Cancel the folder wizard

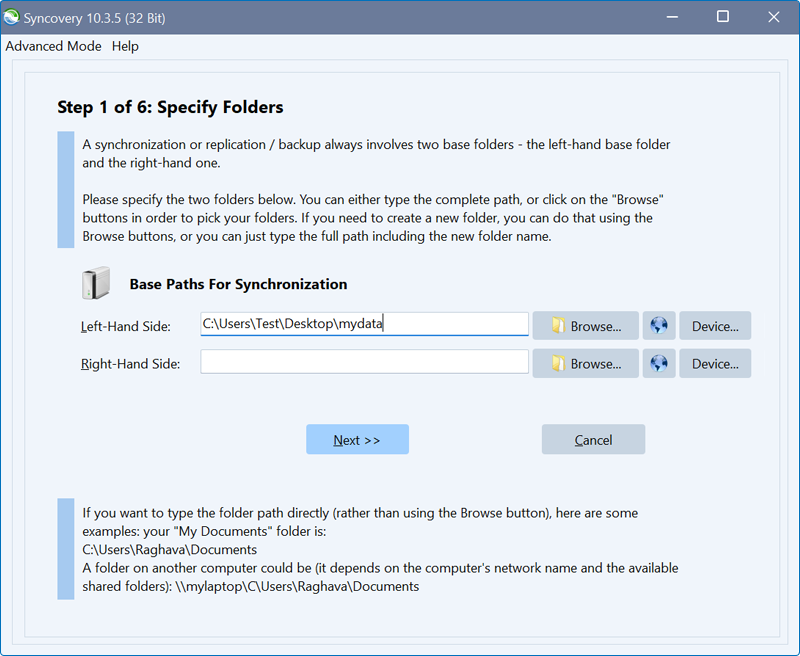(593, 439)
